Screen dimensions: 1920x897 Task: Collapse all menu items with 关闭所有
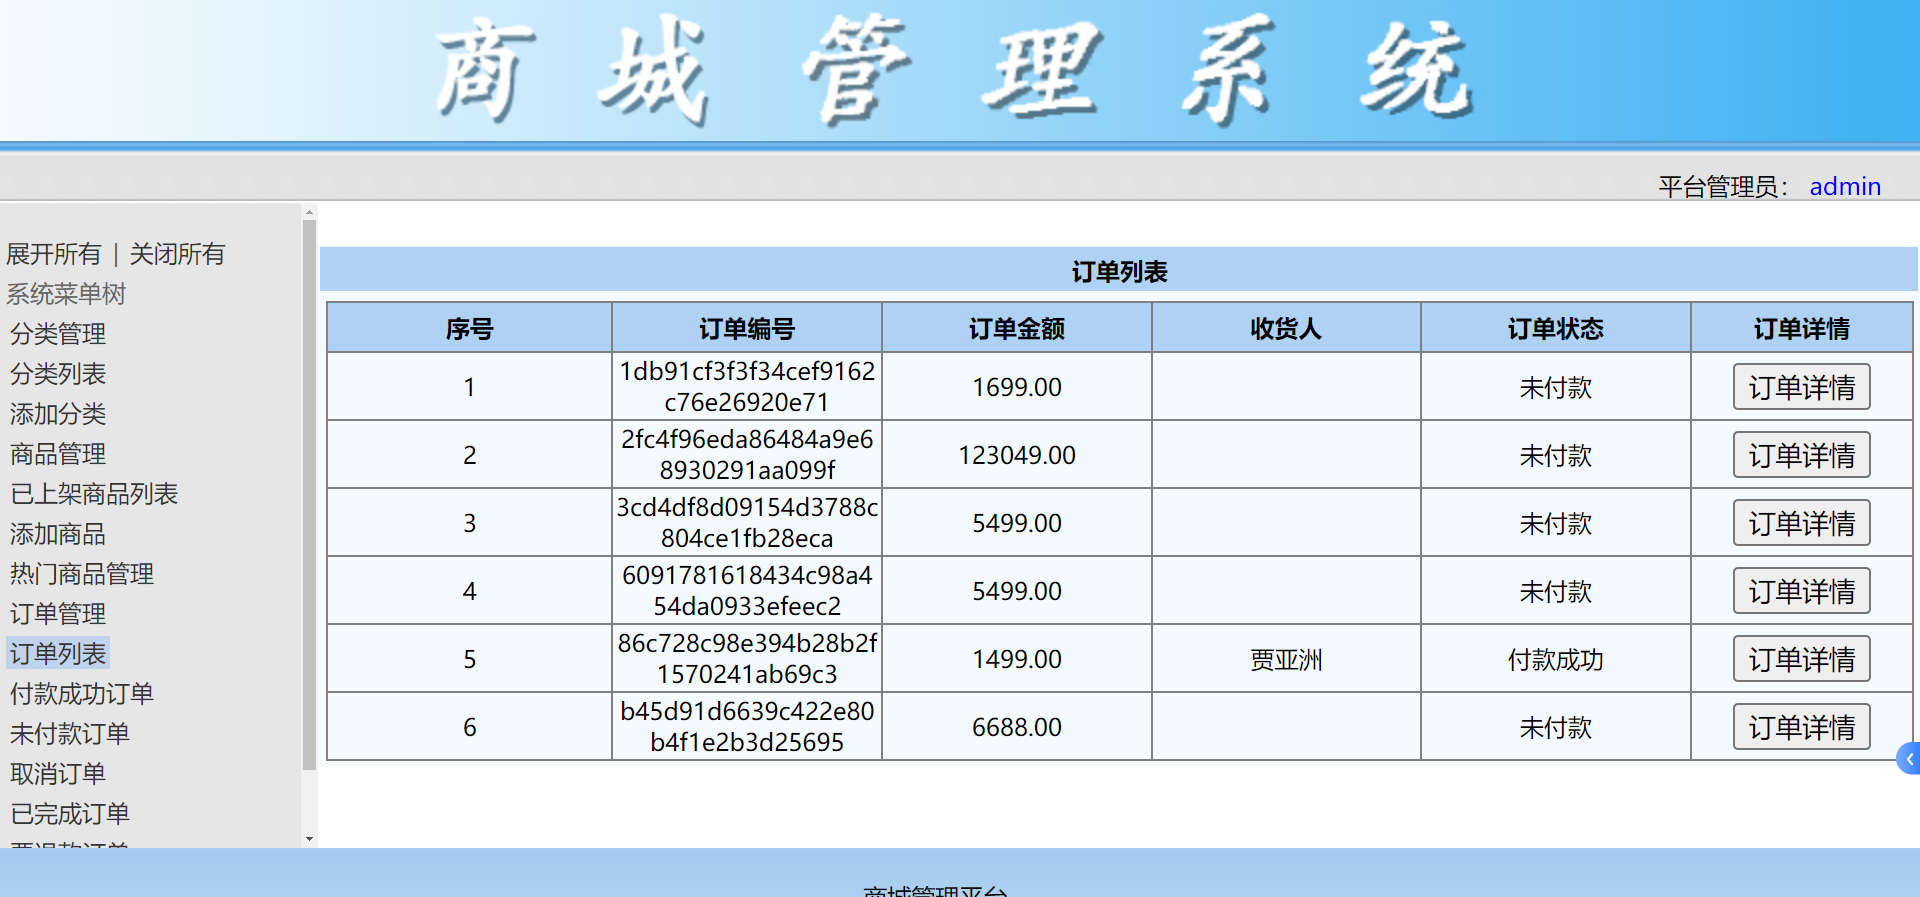click(x=177, y=254)
